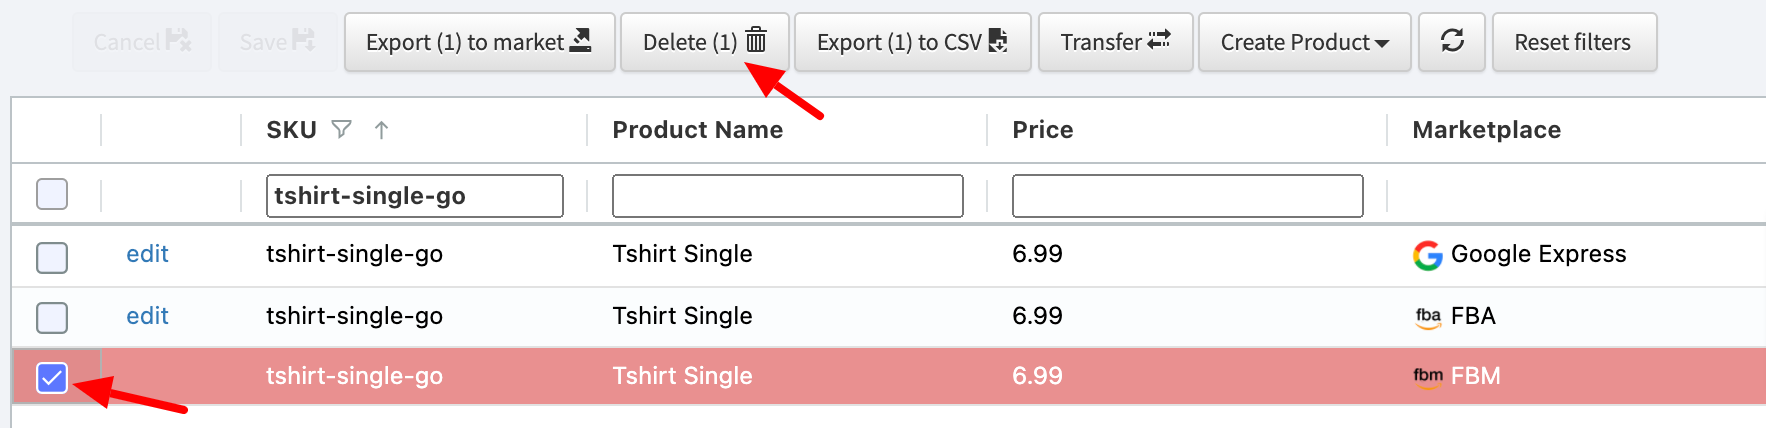The width and height of the screenshot is (1766, 428).
Task: Select the FBA row checkbox
Action: coord(52,317)
